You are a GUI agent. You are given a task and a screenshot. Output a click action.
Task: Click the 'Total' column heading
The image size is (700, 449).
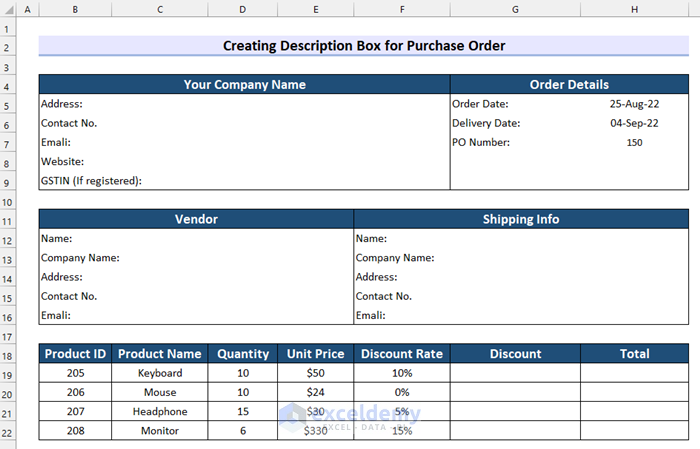(x=634, y=353)
